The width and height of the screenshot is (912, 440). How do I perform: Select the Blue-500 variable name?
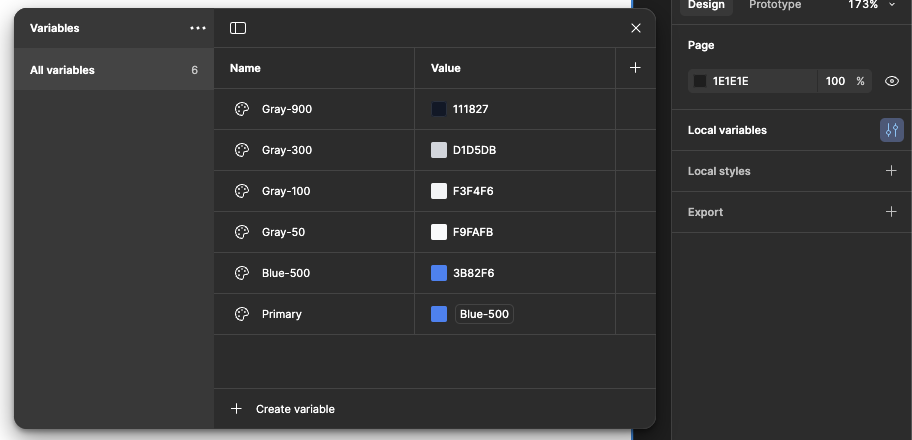[x=286, y=273]
